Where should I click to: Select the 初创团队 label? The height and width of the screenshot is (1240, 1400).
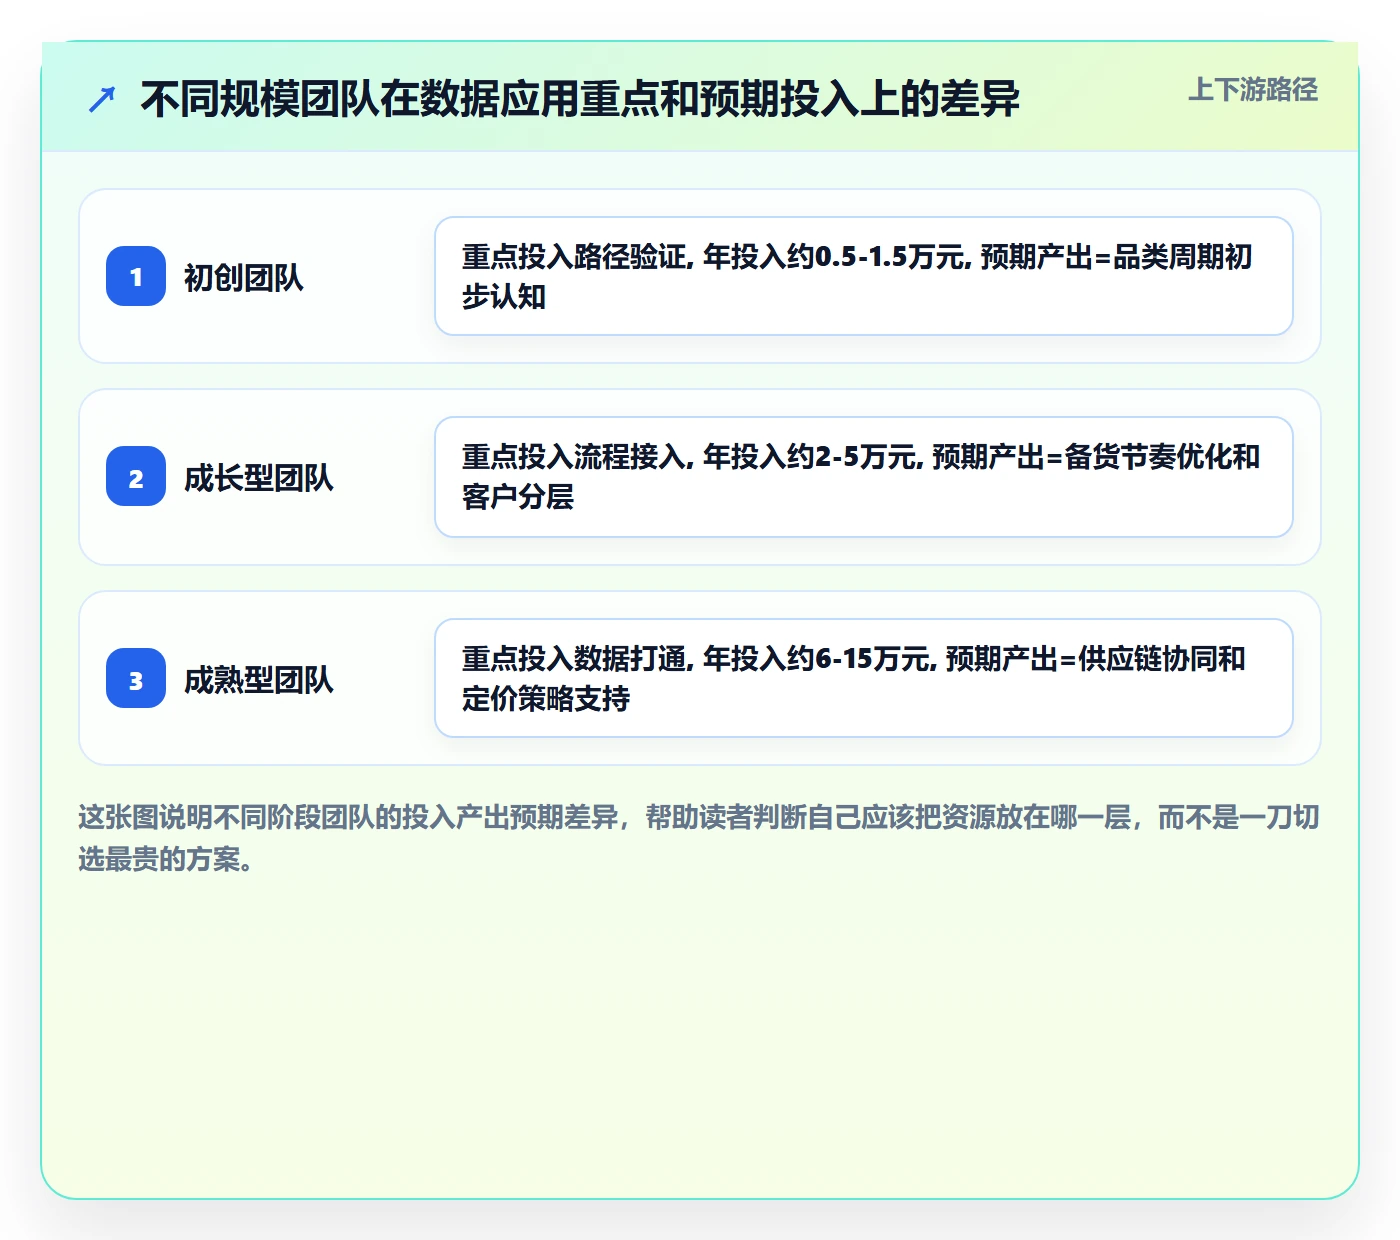click(x=244, y=277)
